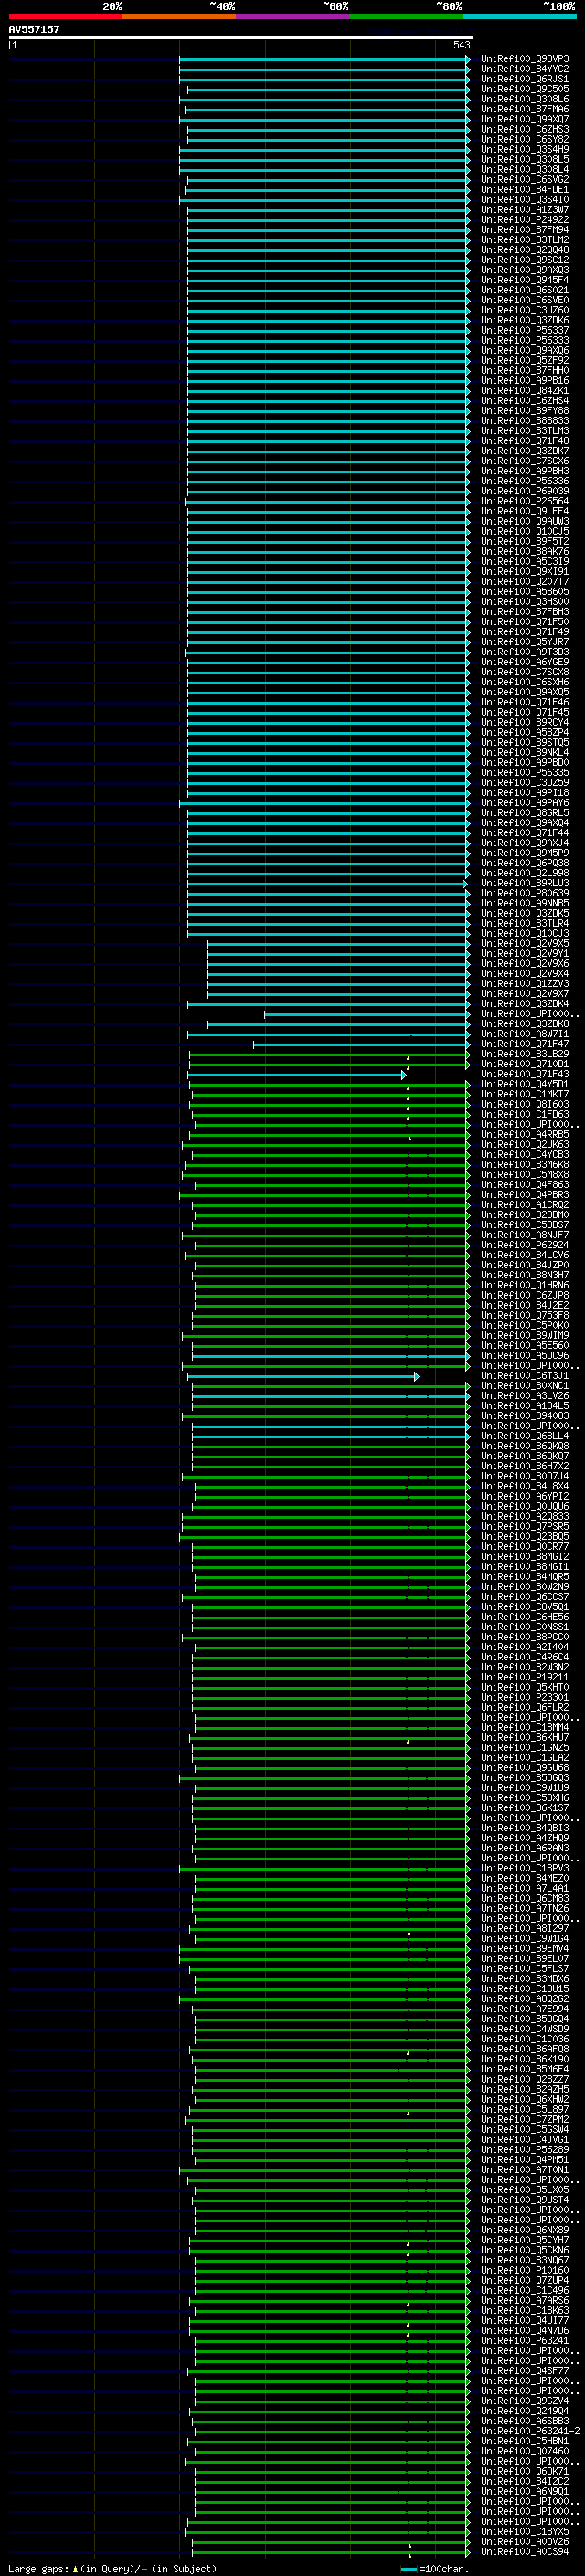Select label UniRef100_A6SBB3
The width and height of the screenshot is (585, 2576).
coord(524,2421)
